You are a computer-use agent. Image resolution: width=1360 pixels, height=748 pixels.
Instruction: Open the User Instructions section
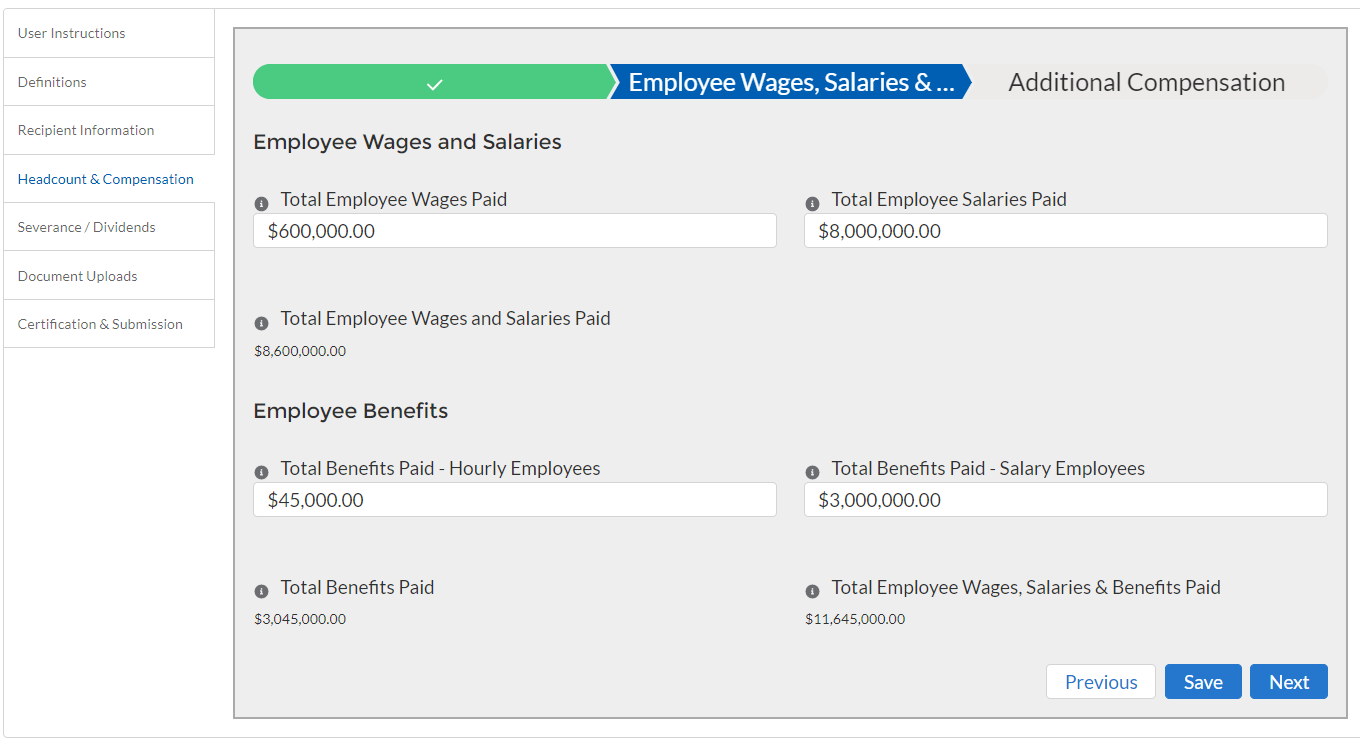pos(72,33)
